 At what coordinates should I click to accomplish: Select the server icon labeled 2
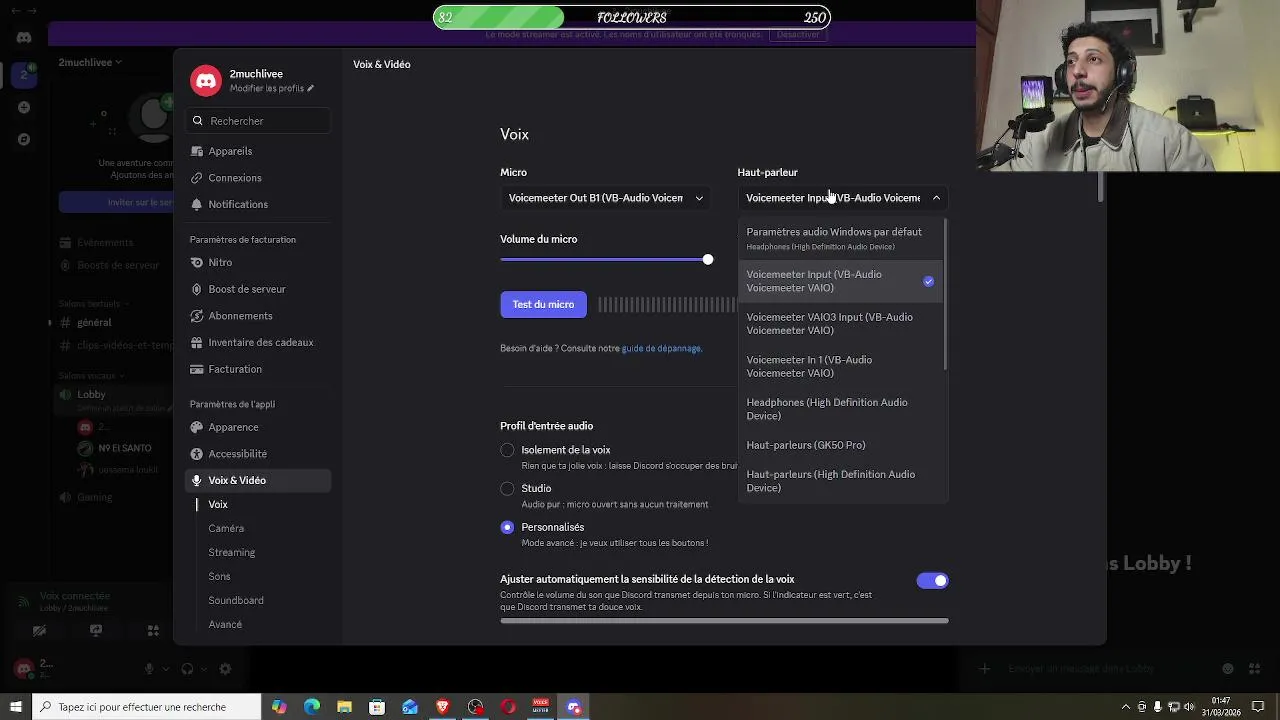tap(24, 74)
